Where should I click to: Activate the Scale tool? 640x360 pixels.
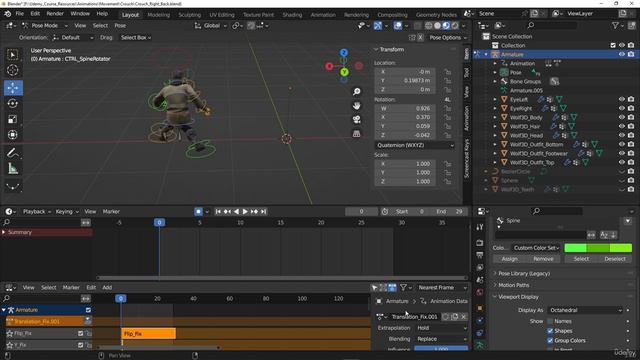[x=13, y=119]
